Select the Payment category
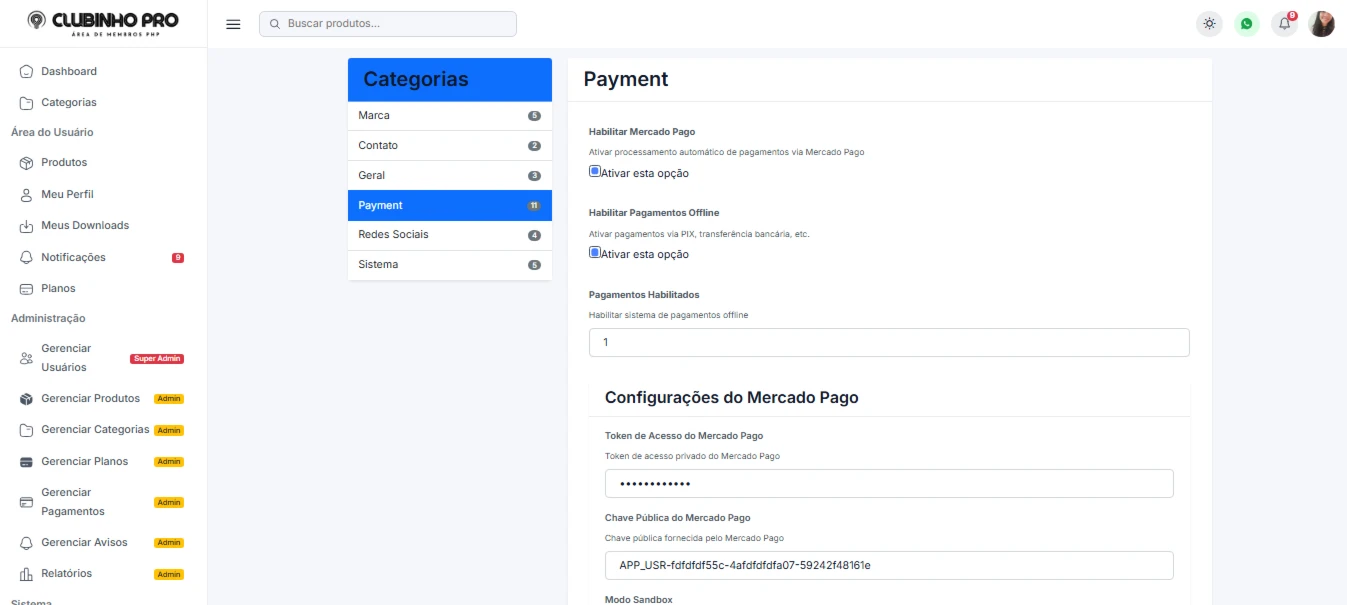 [x=450, y=205]
